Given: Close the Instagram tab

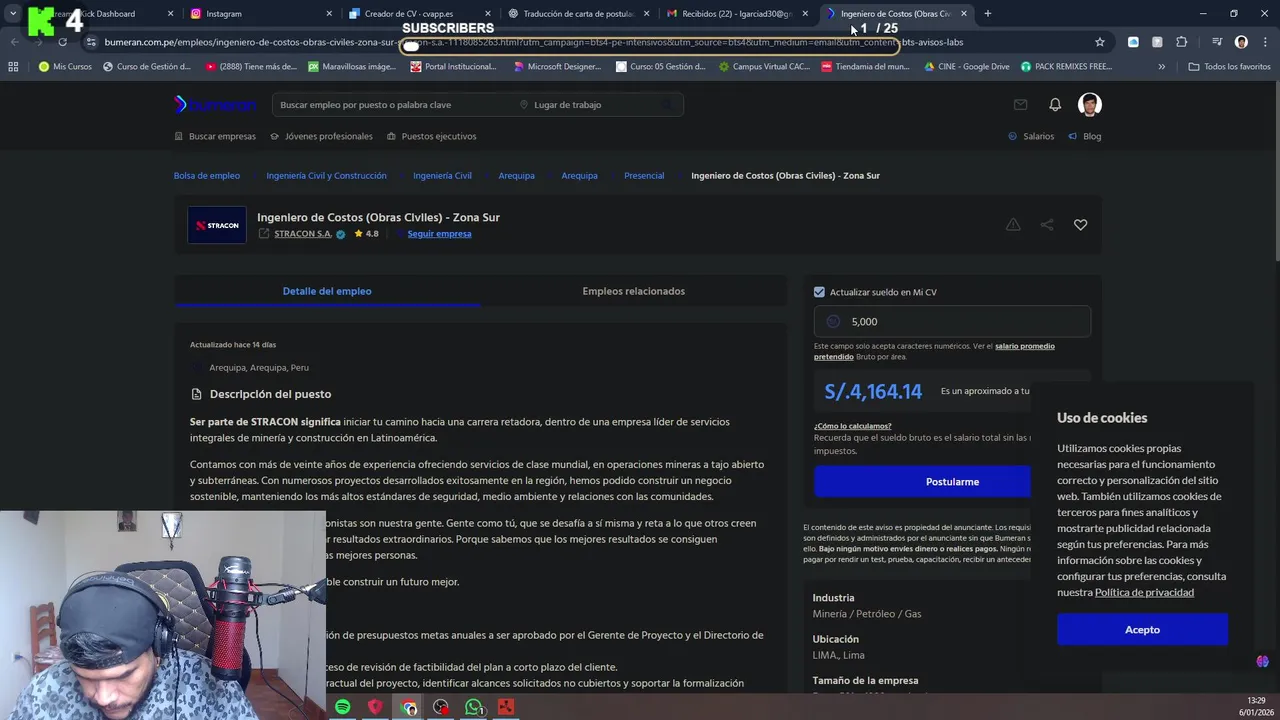Looking at the screenshot, I should pyautogui.click(x=329, y=14).
